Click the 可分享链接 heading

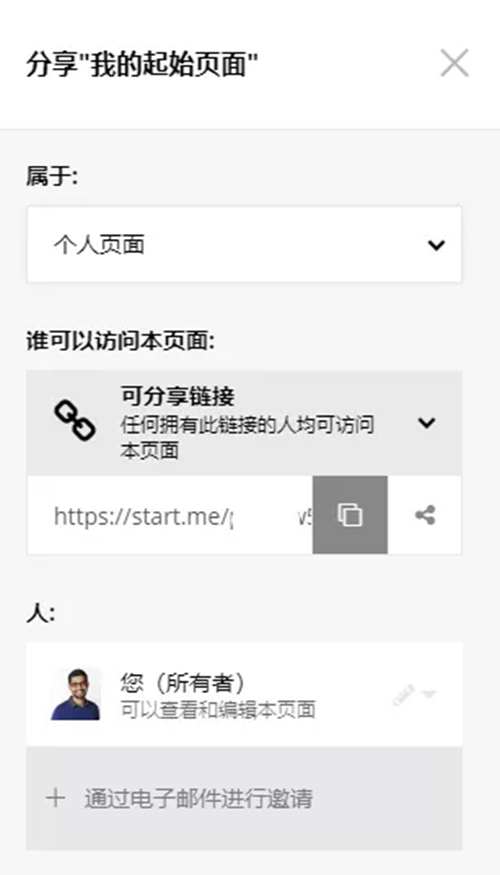click(177, 396)
